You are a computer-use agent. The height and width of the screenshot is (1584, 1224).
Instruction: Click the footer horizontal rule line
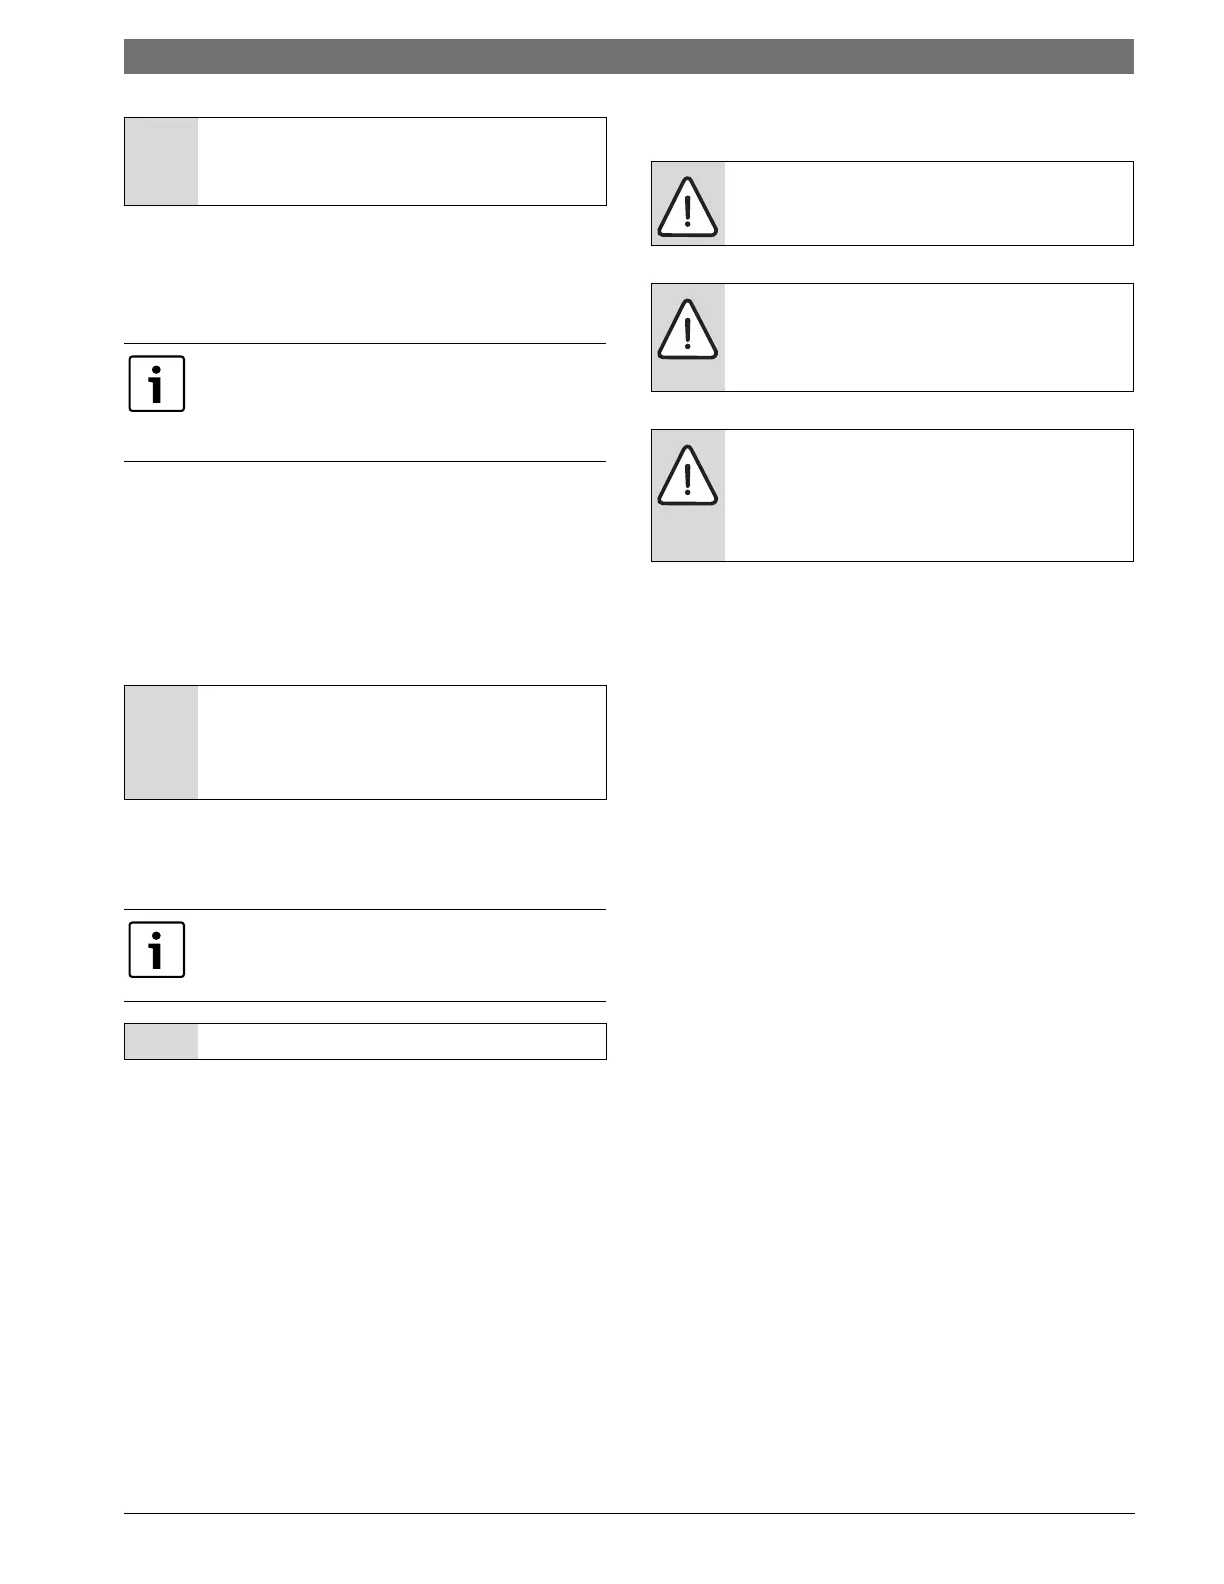[629, 1513]
